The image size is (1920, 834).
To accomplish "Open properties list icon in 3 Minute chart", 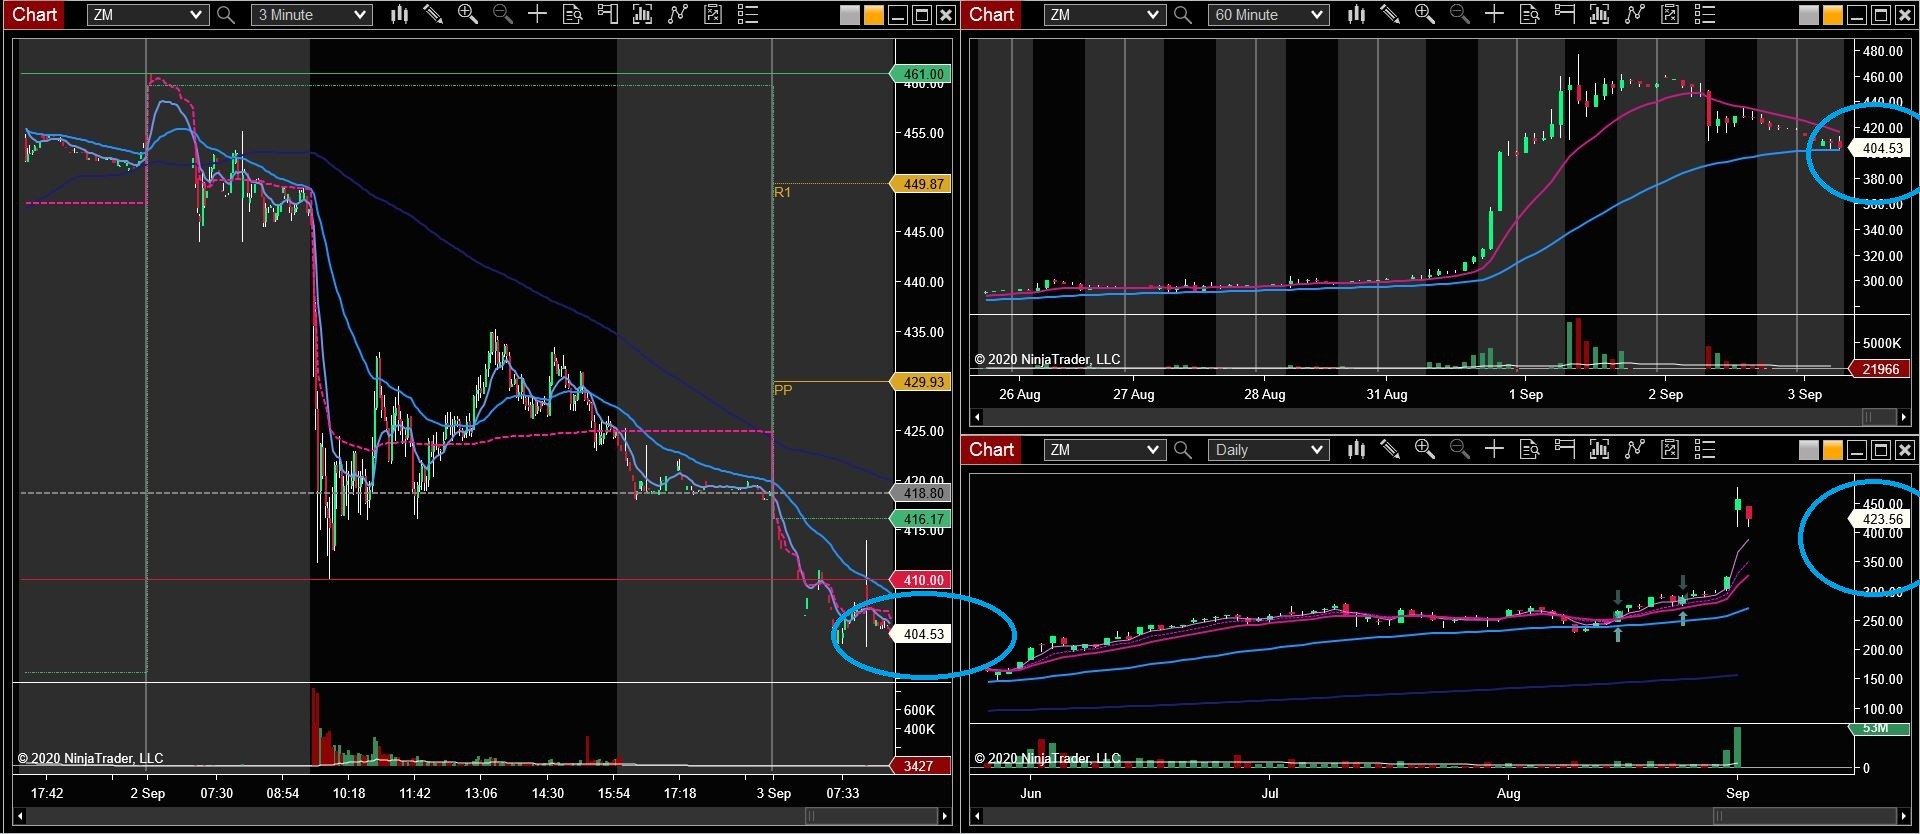I will pyautogui.click(x=748, y=14).
